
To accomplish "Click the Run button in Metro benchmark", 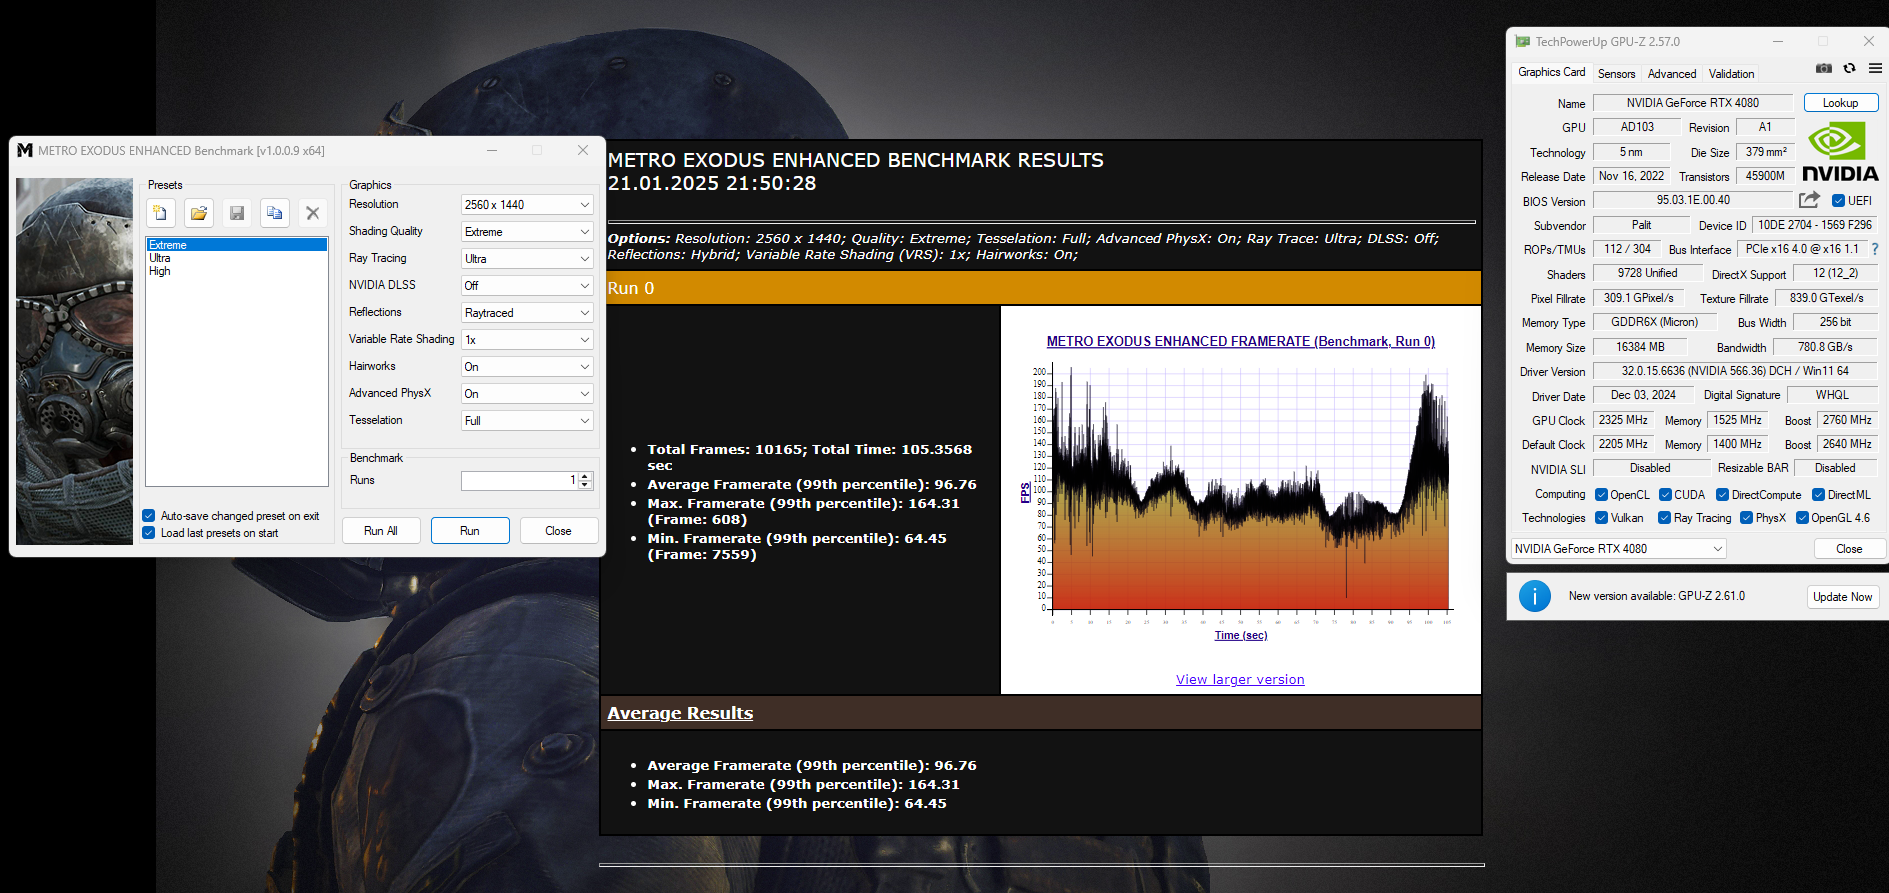I will point(470,531).
